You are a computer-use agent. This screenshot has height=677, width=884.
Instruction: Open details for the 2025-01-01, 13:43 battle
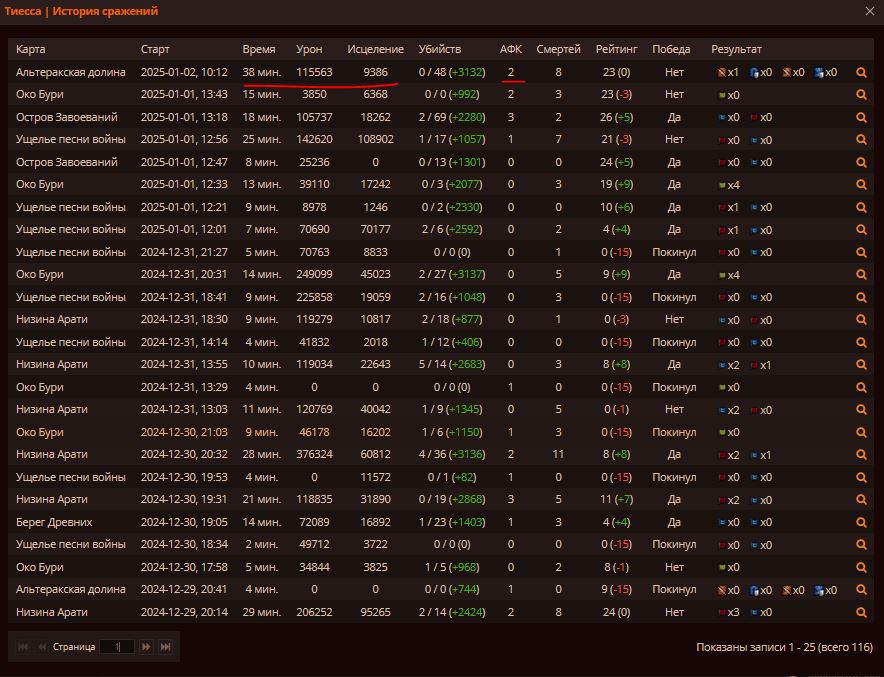861,95
